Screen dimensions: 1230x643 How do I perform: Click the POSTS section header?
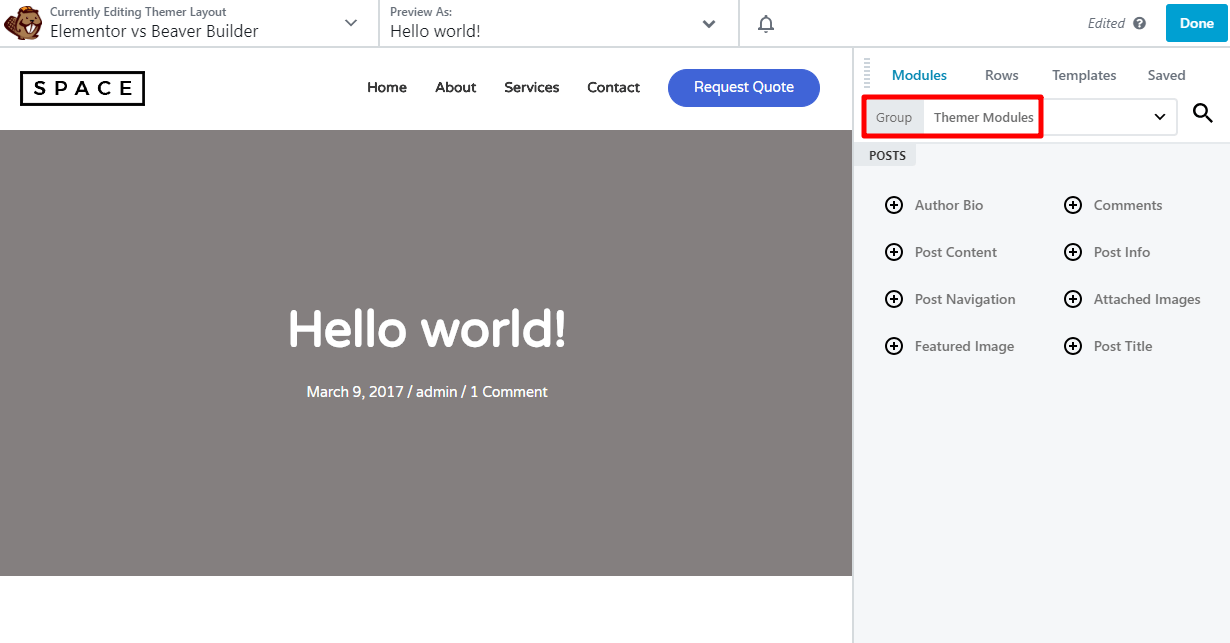point(887,155)
